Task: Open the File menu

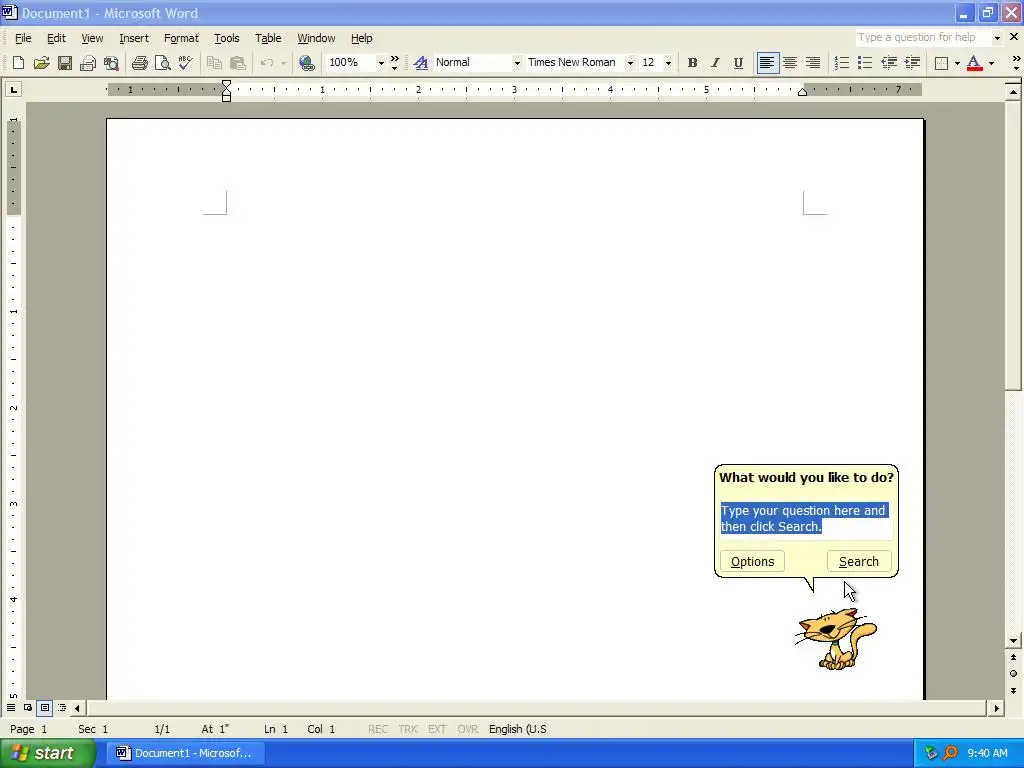Action: (23, 38)
